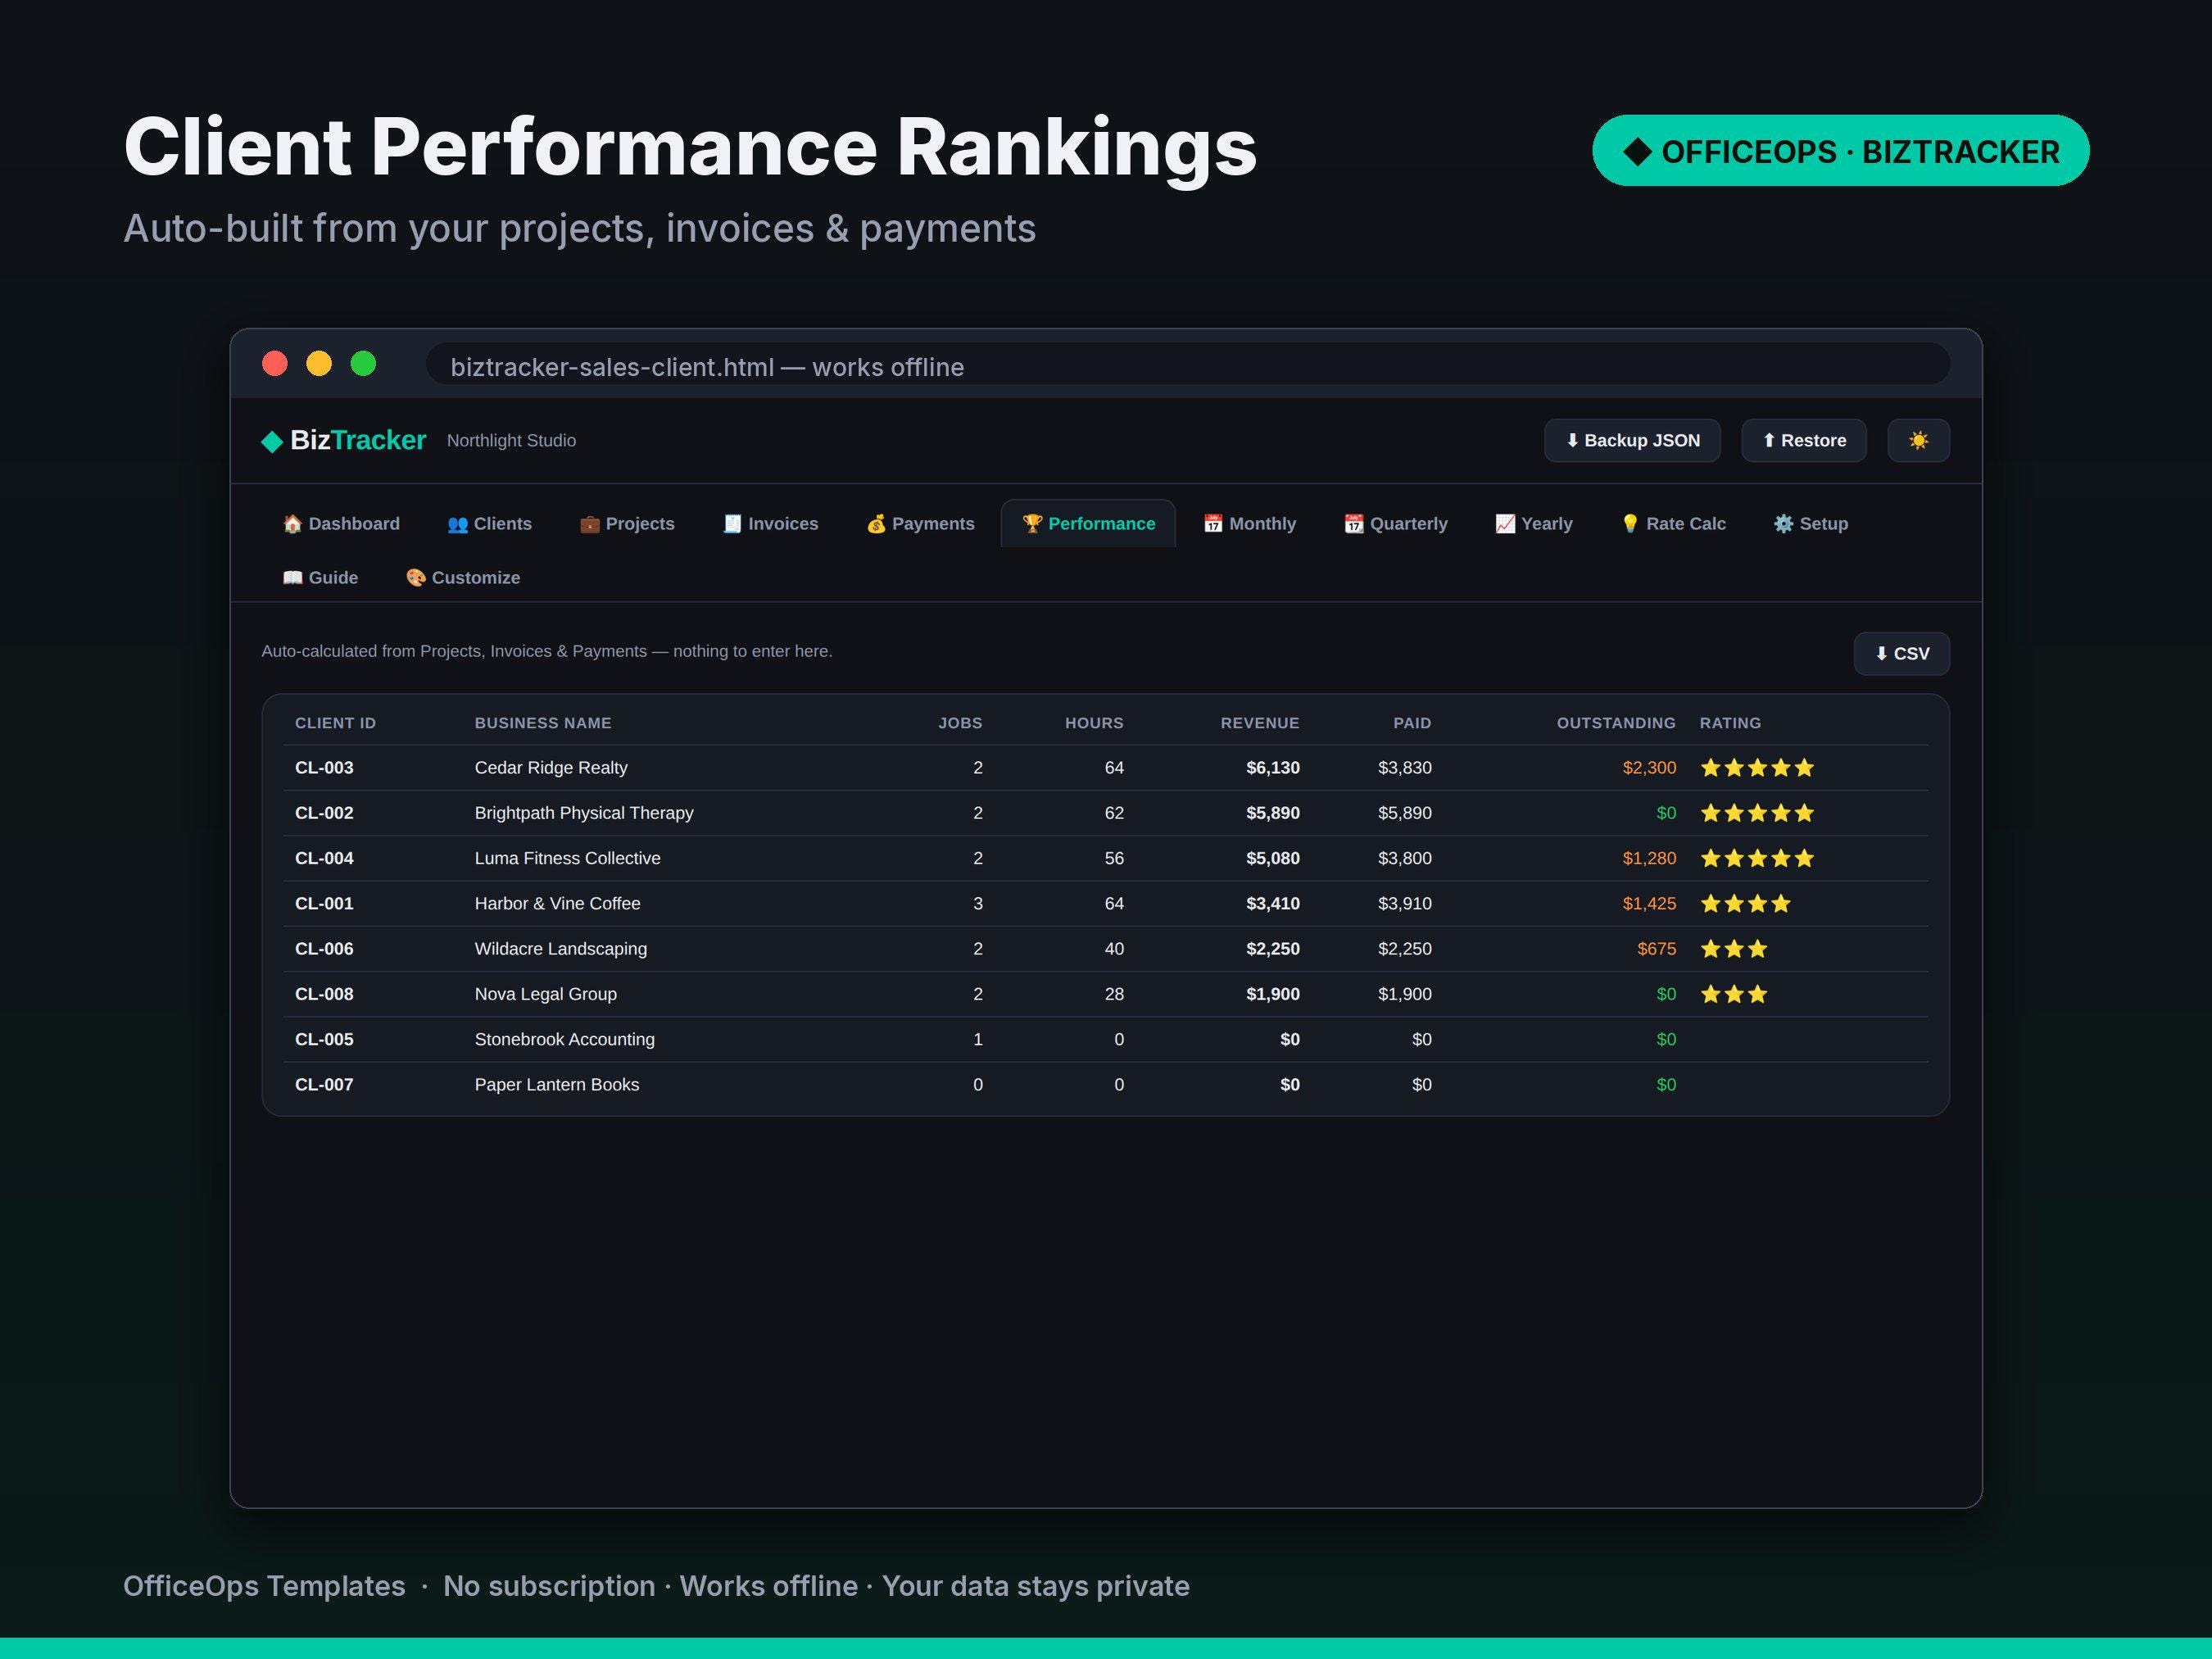Go to the Setup tab

click(x=1810, y=523)
